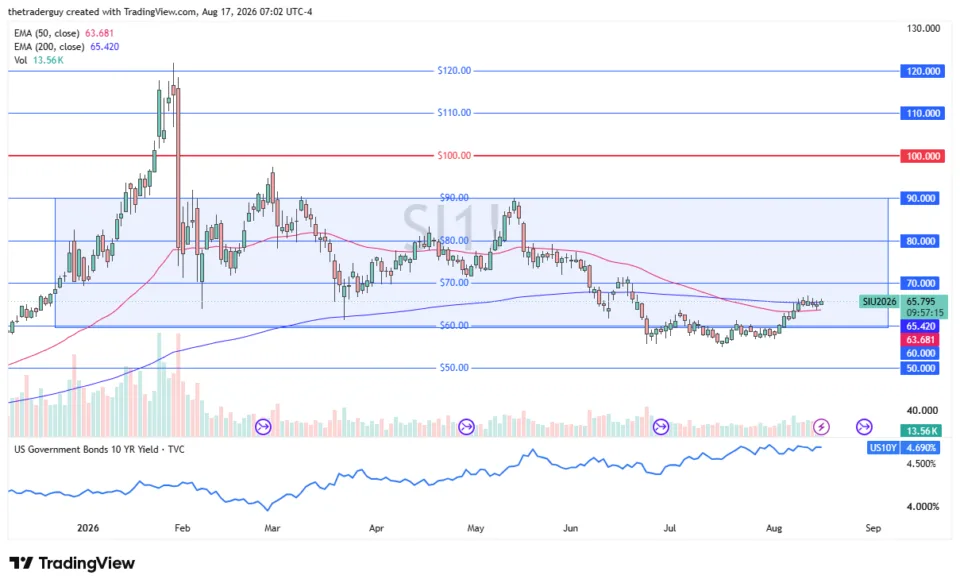Screen dimensions: 960x587
Task: Open the late-June contract roll arrow icon
Action: point(661,427)
